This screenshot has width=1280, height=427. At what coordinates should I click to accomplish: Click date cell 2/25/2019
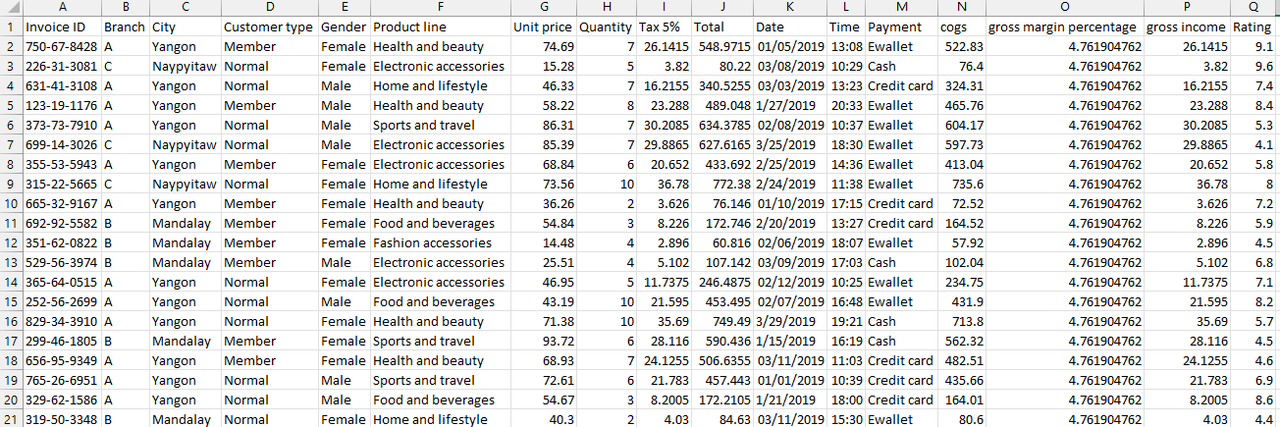pos(790,164)
